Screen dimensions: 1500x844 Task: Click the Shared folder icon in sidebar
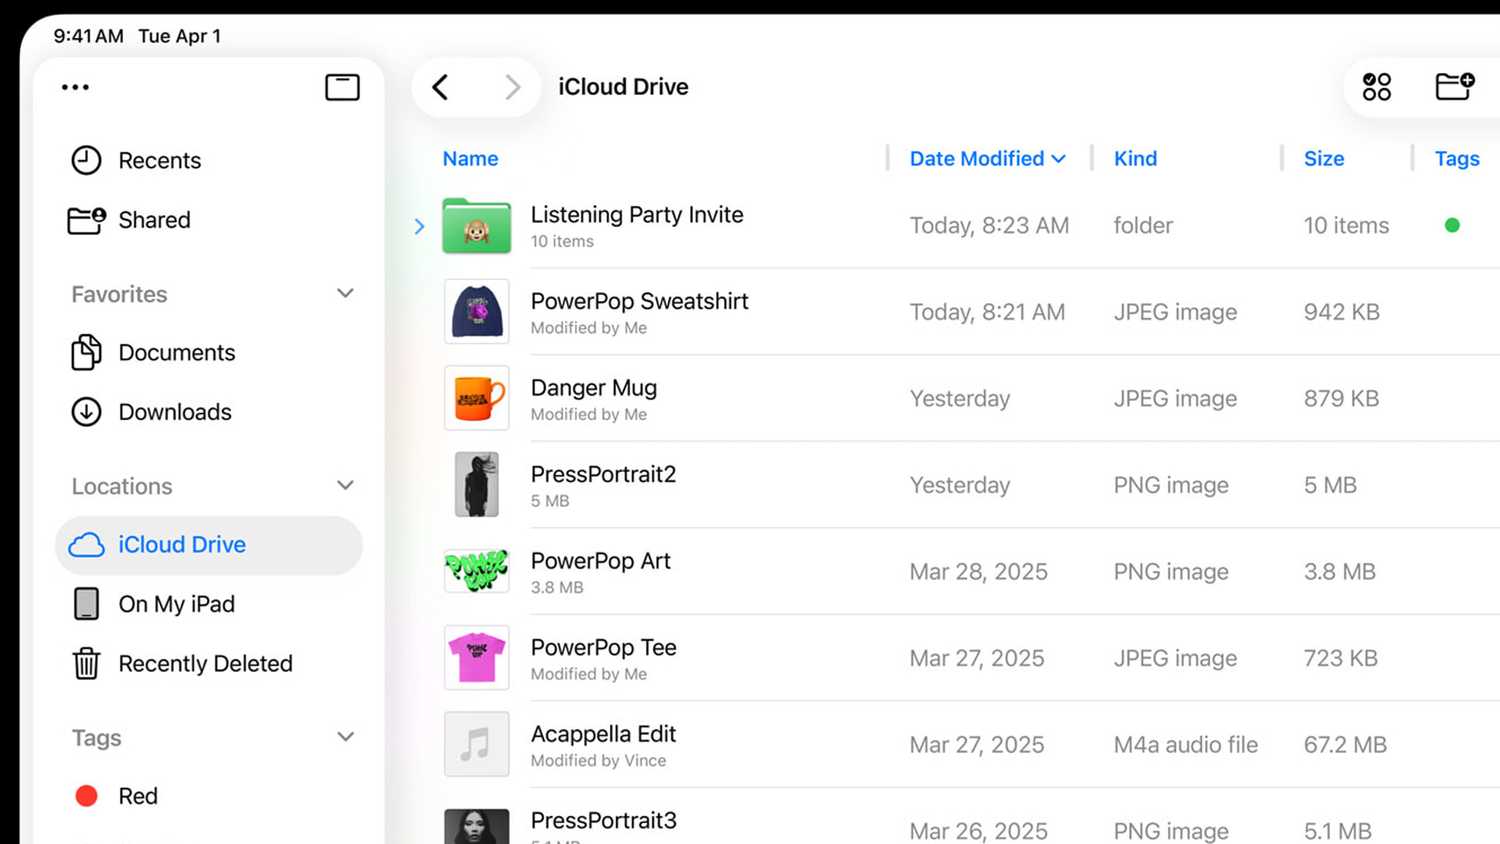pos(87,220)
